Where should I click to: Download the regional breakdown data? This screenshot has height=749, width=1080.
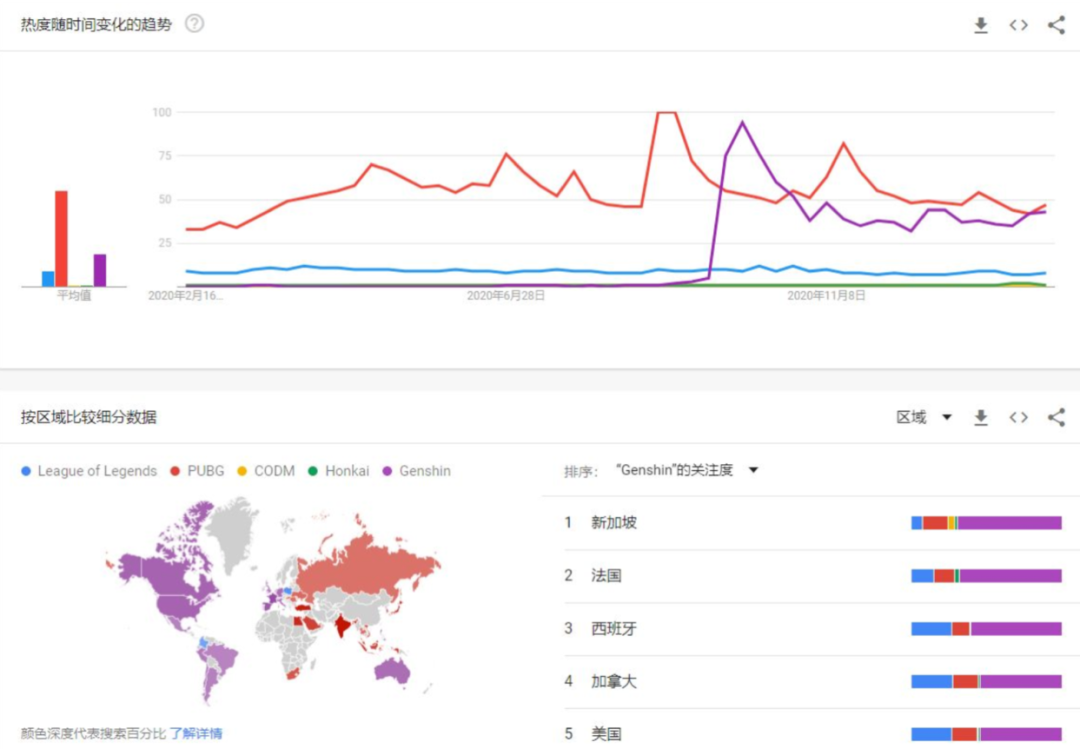[x=981, y=417]
